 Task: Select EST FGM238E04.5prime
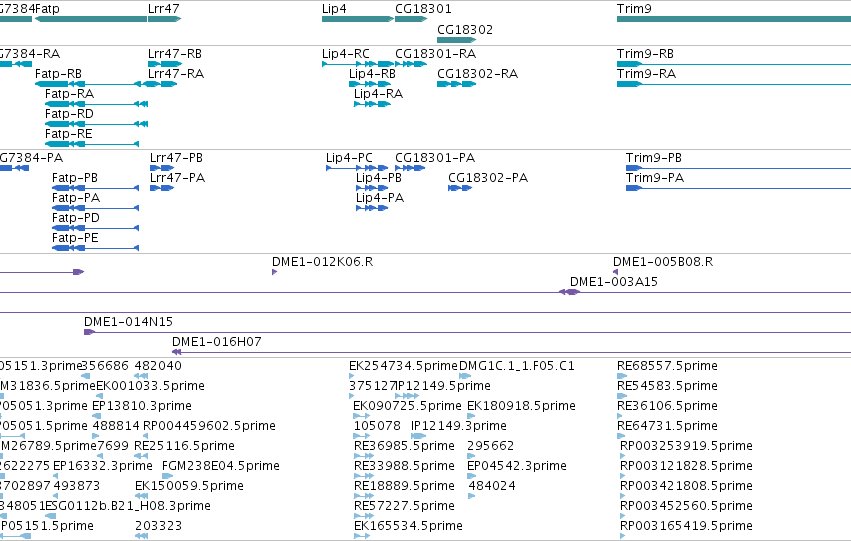(221, 467)
